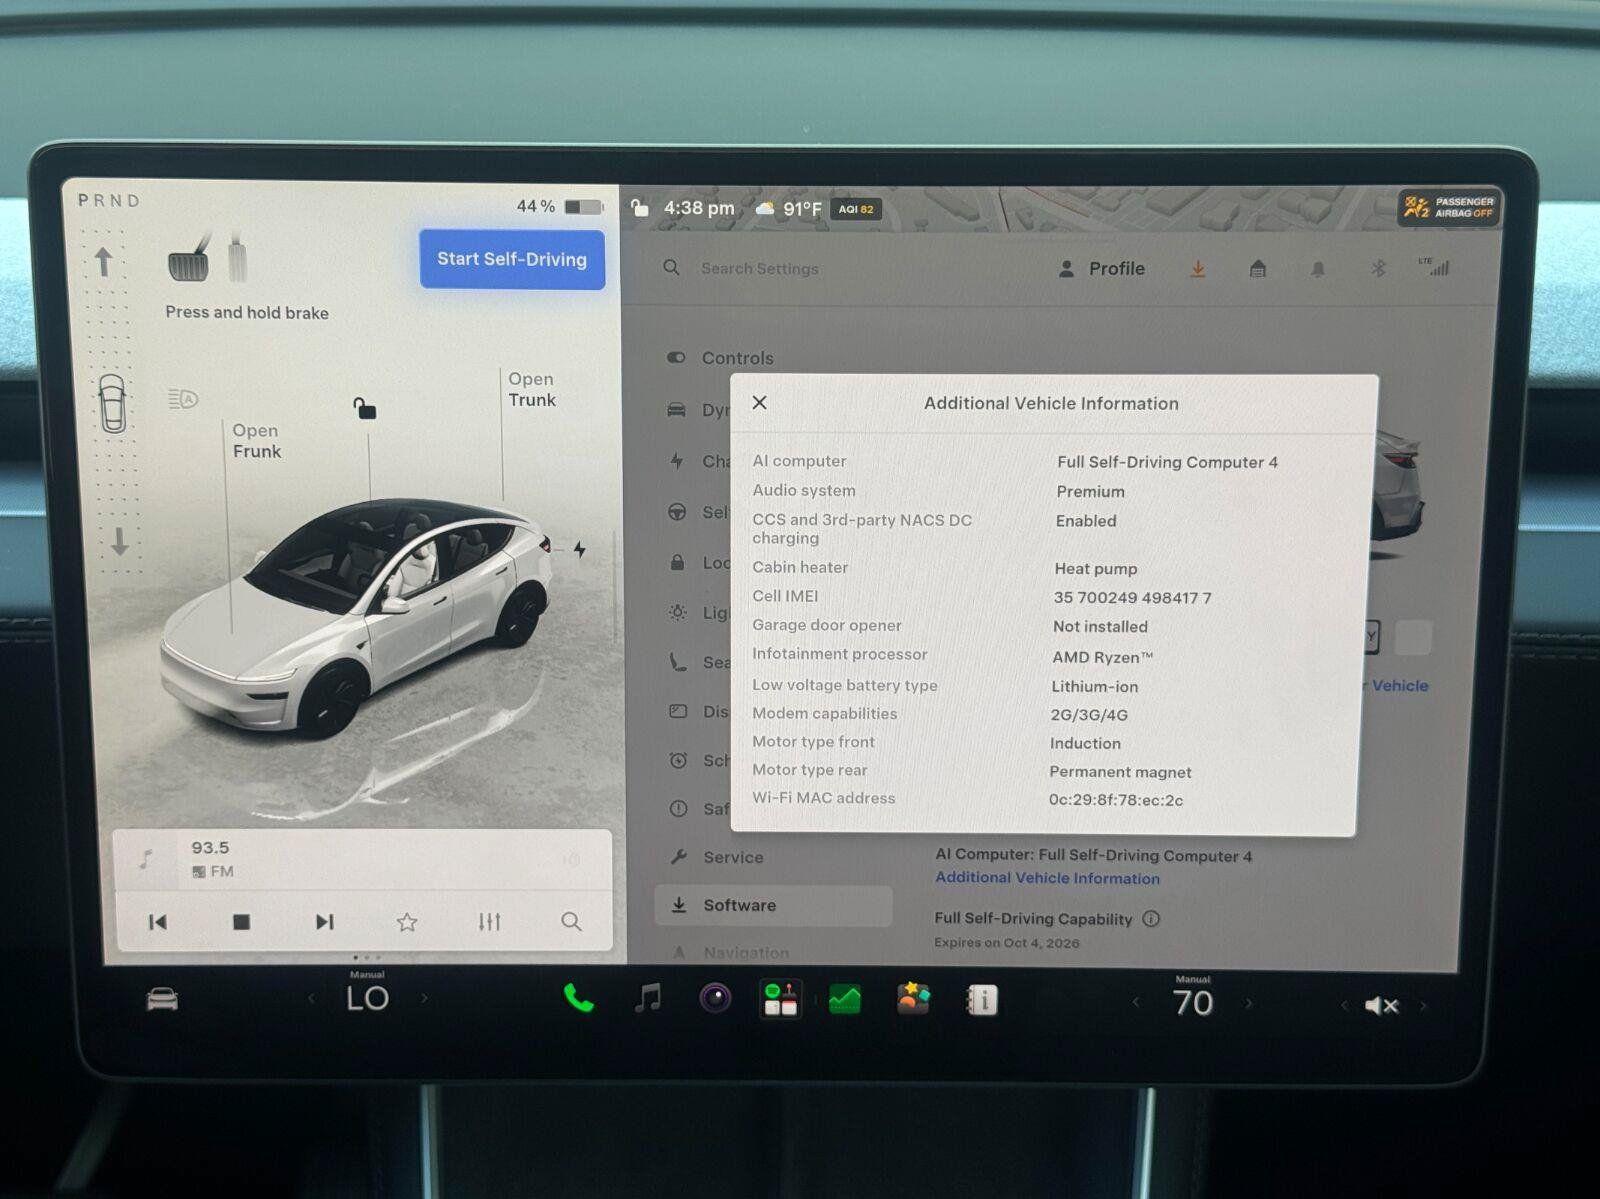Tap the 44 % battery indicator

coord(559,206)
